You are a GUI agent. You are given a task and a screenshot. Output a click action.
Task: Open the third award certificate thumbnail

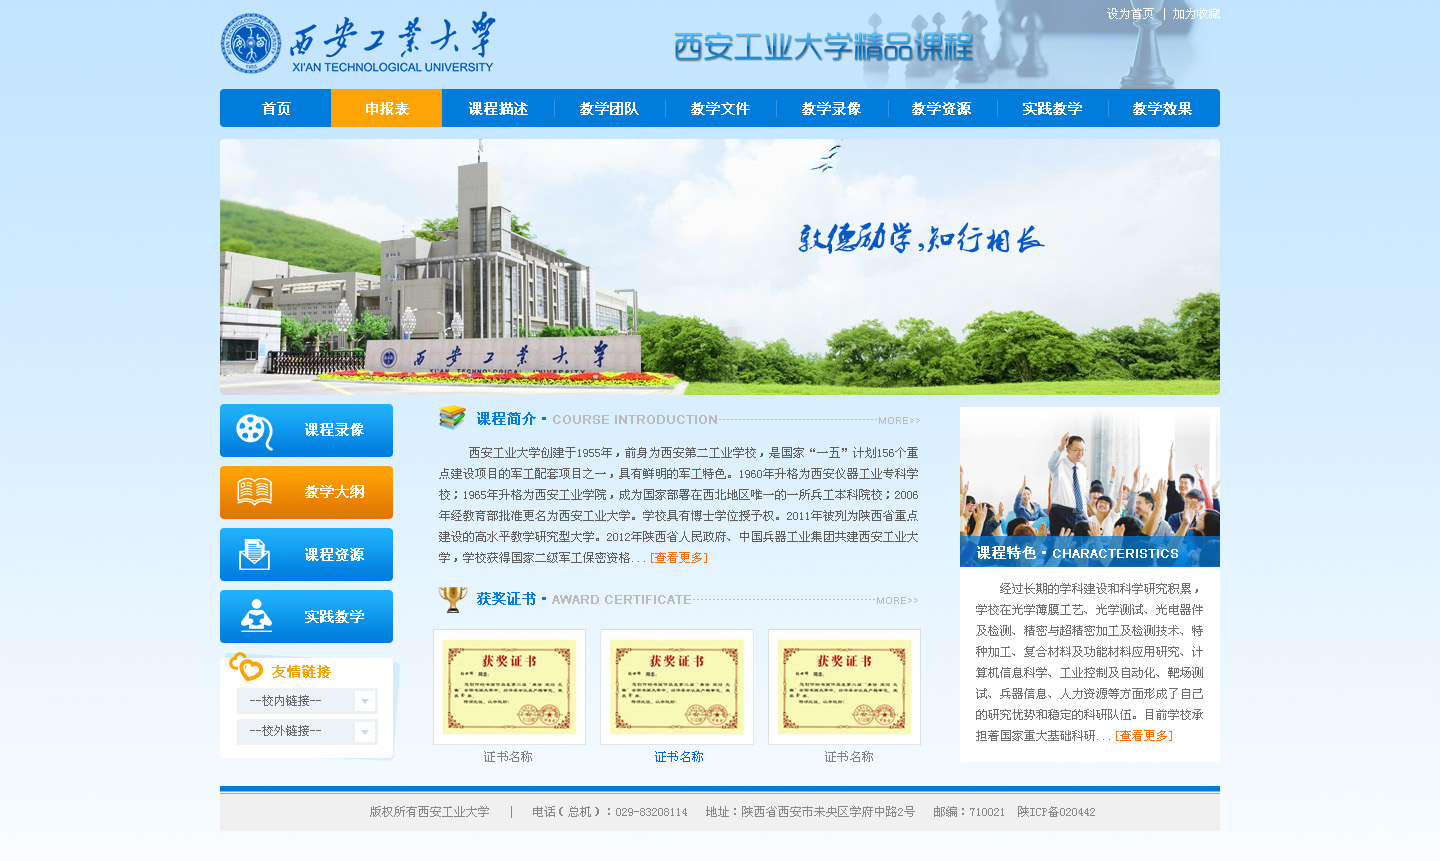(844, 687)
